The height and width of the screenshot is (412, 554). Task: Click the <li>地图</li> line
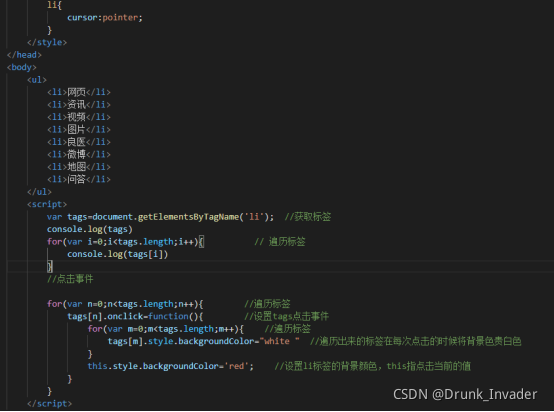click(x=79, y=167)
